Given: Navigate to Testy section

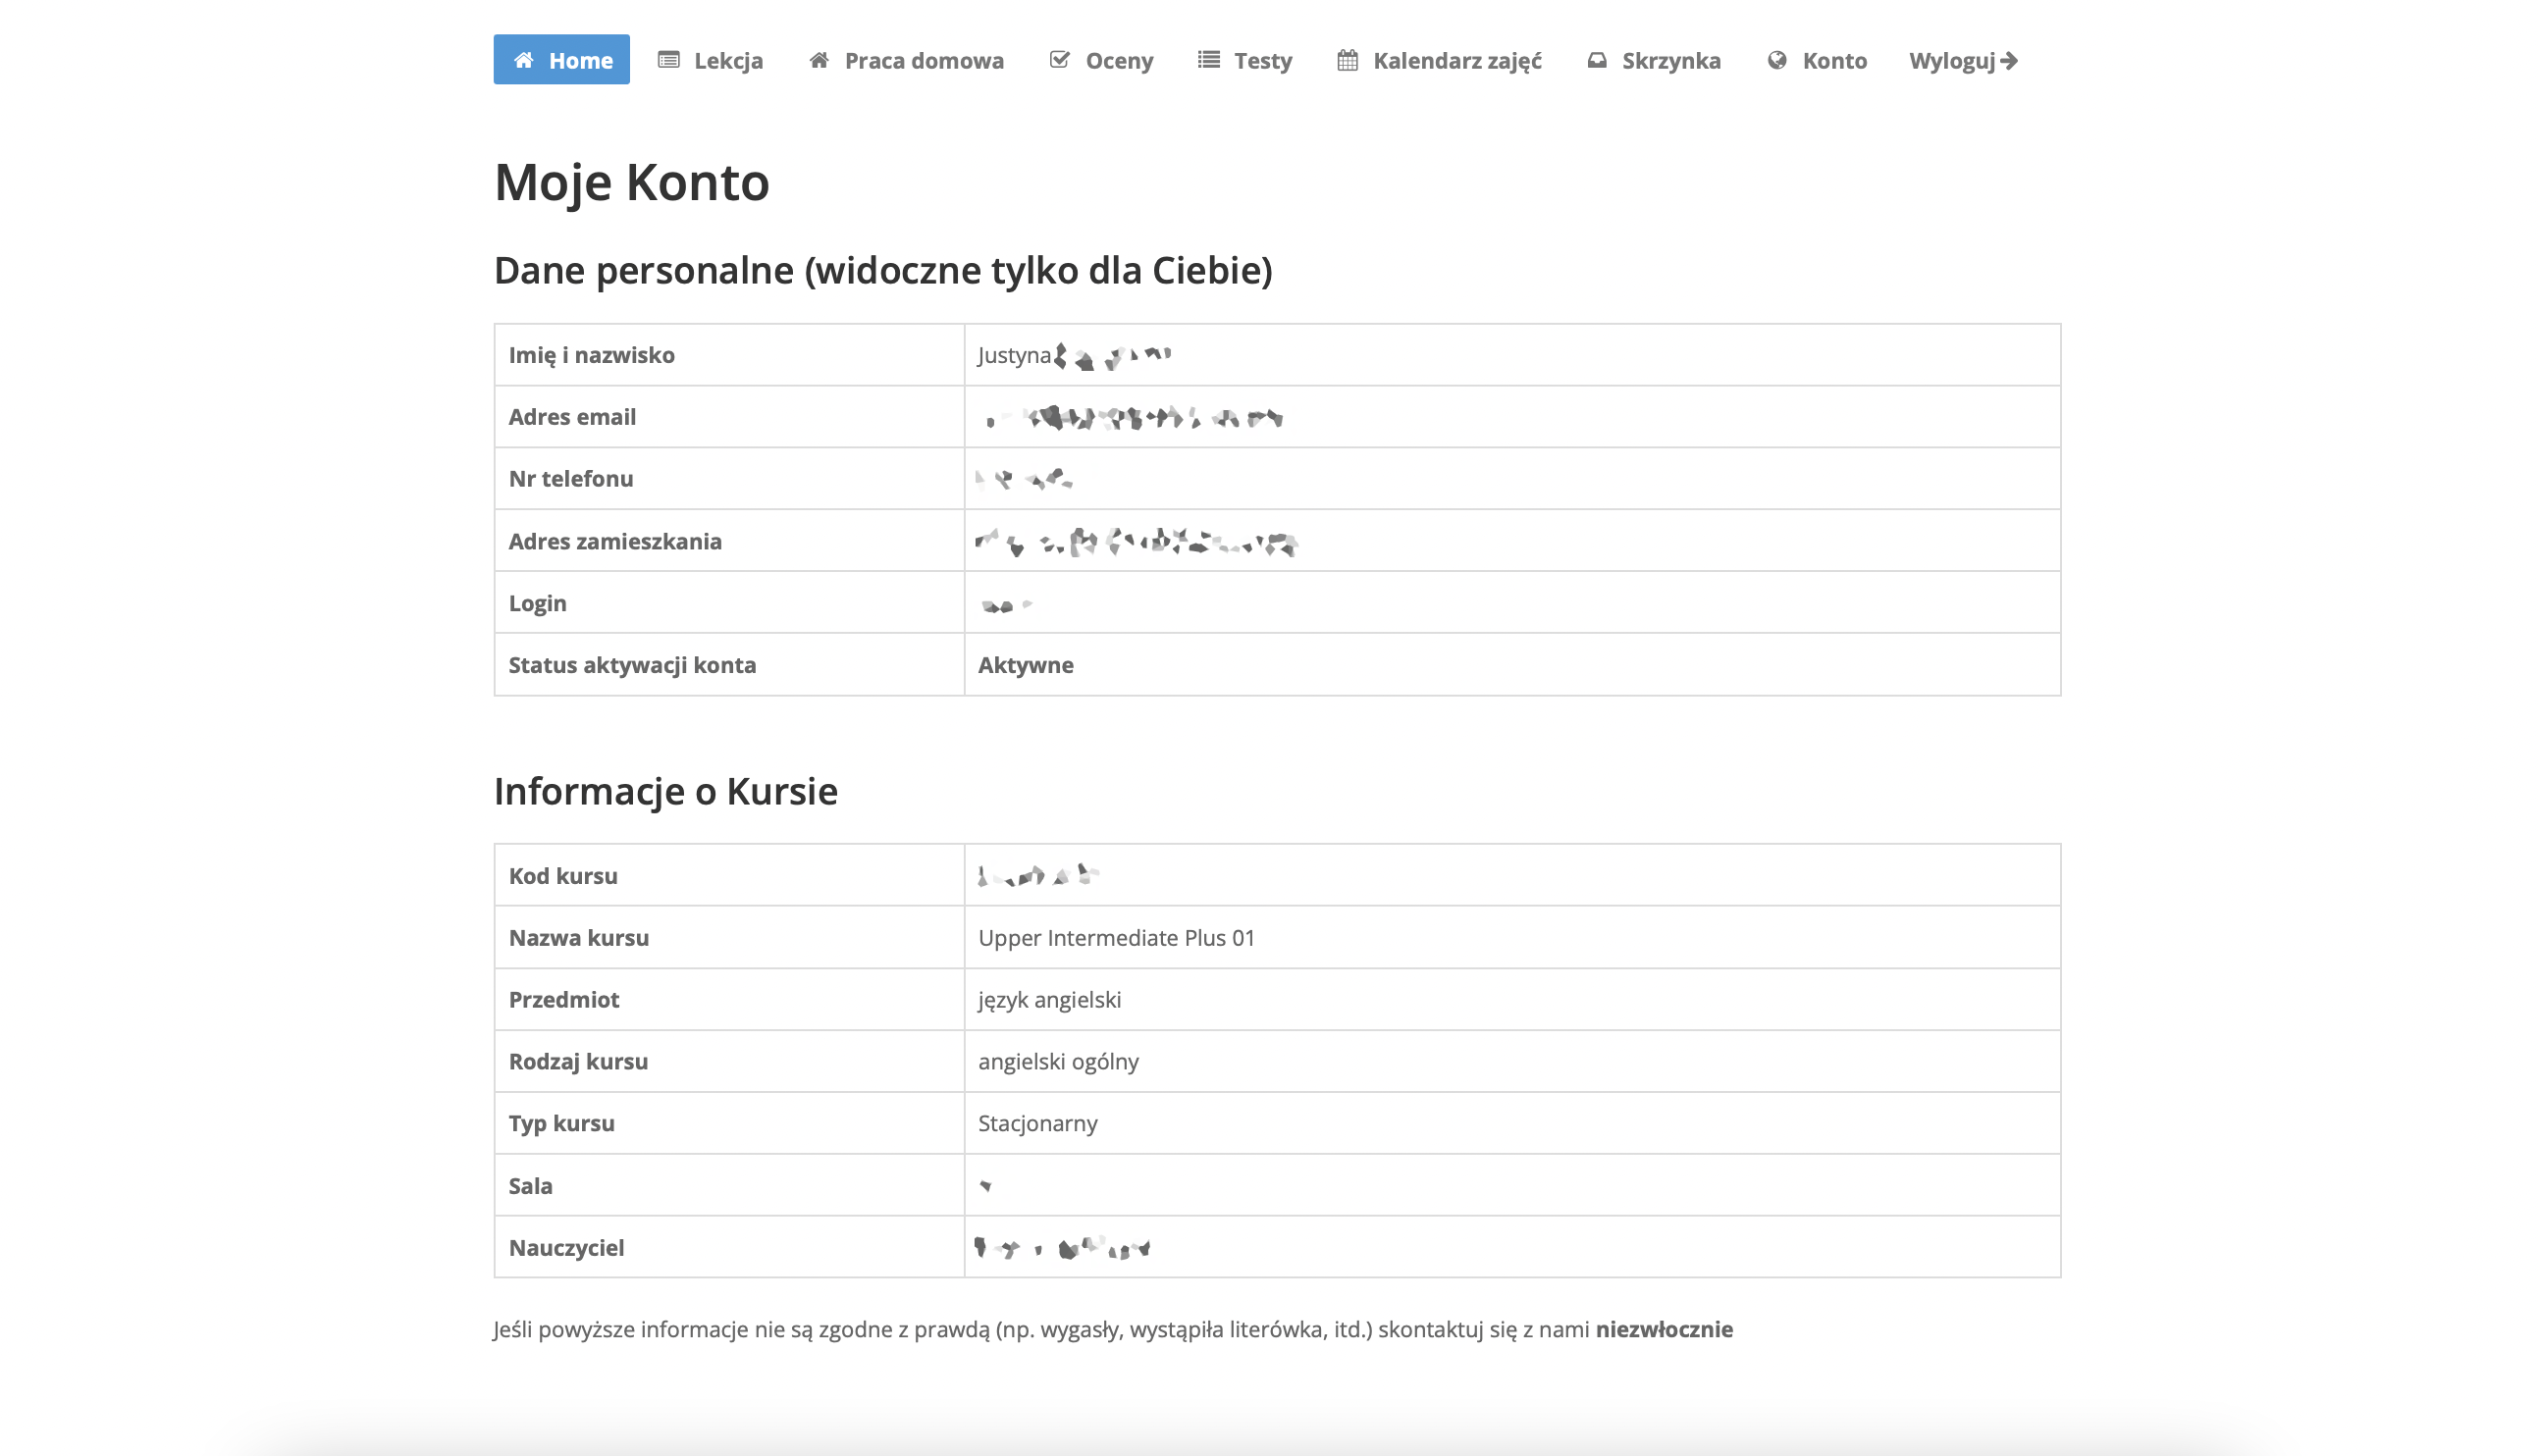Looking at the screenshot, I should (x=1262, y=61).
